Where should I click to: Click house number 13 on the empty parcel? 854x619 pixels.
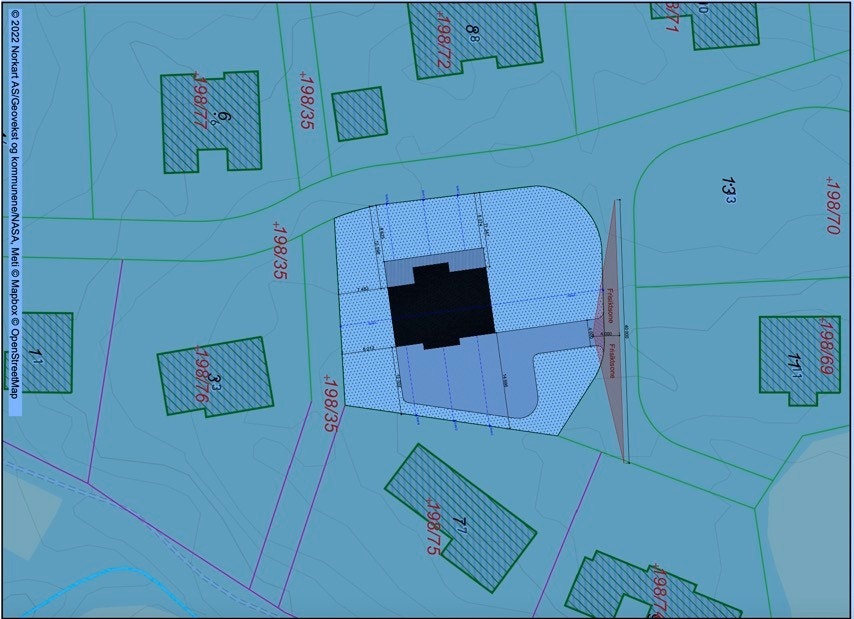[728, 190]
